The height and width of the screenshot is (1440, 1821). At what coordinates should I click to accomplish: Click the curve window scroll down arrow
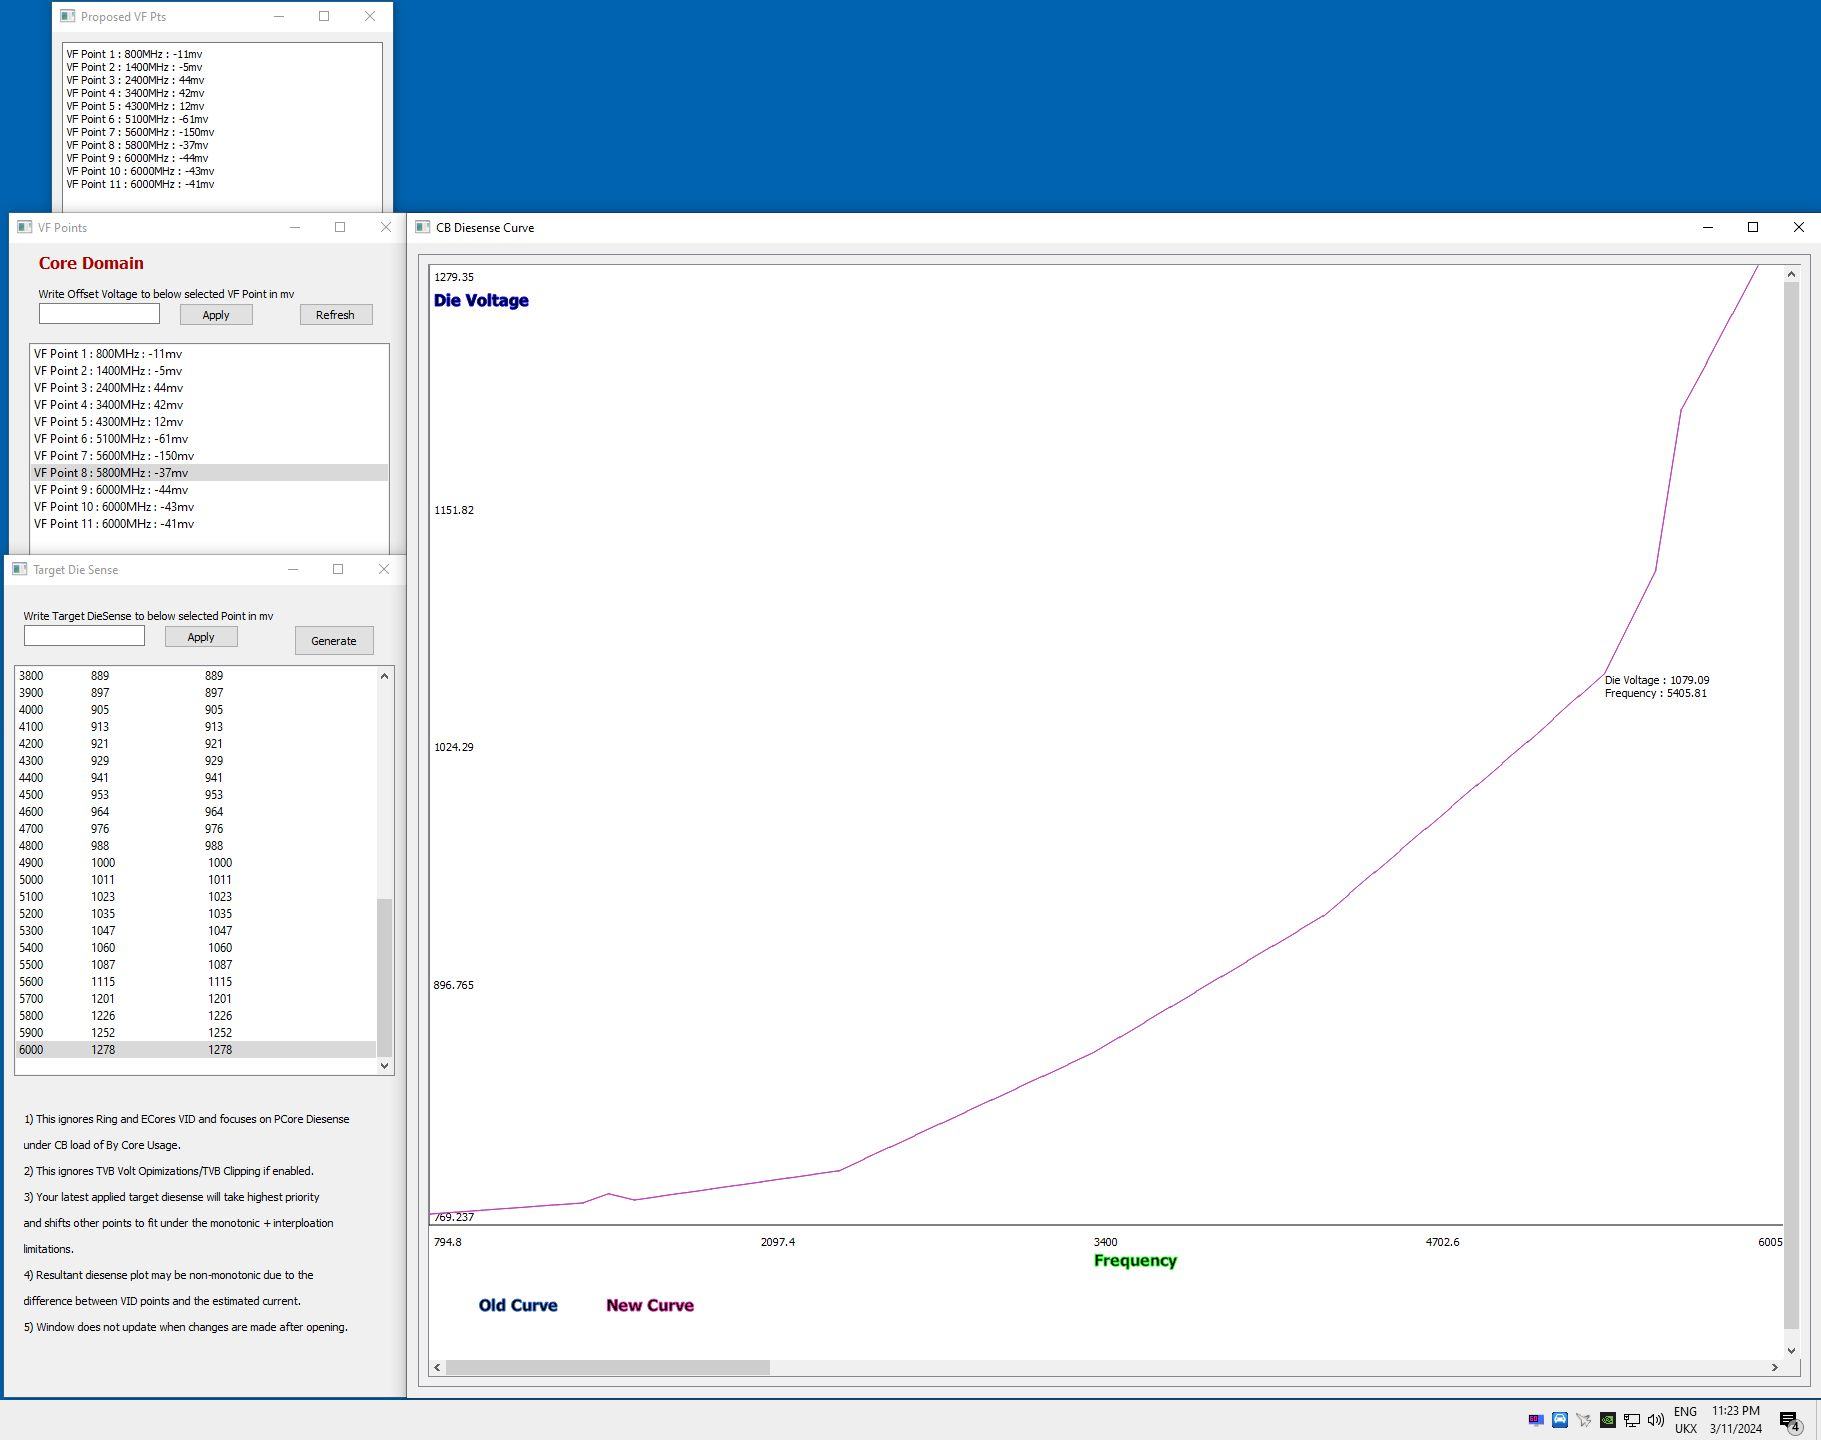[1791, 1350]
